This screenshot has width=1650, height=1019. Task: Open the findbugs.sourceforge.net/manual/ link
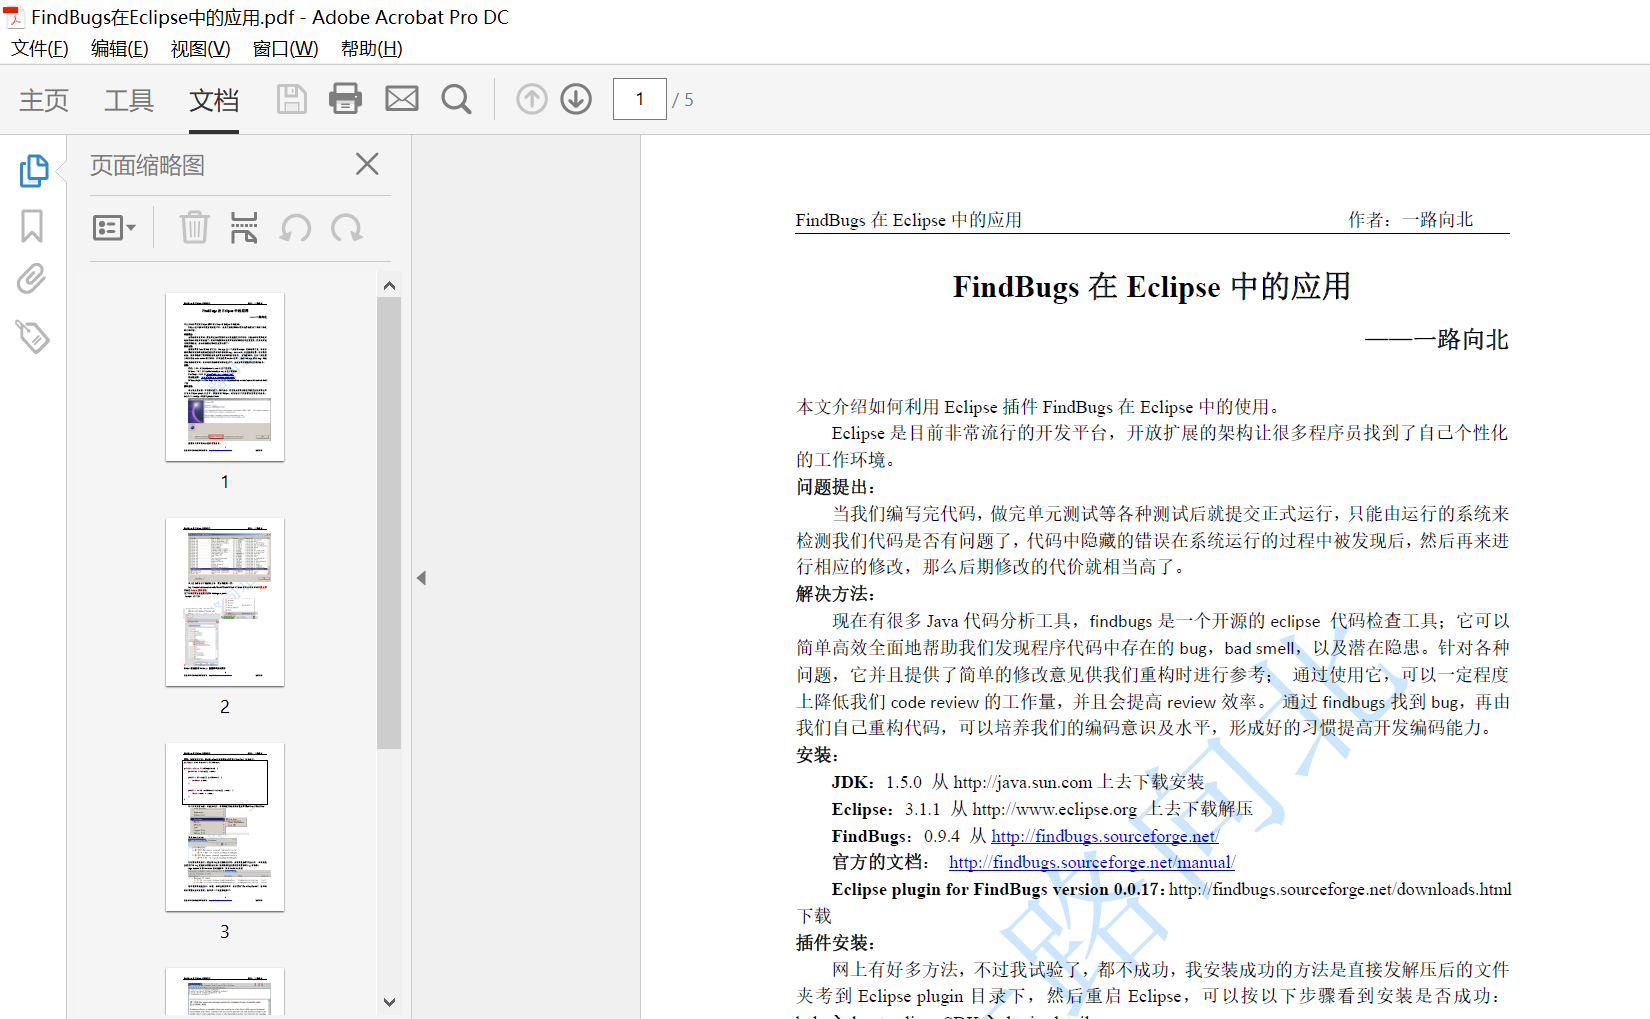coord(1092,862)
